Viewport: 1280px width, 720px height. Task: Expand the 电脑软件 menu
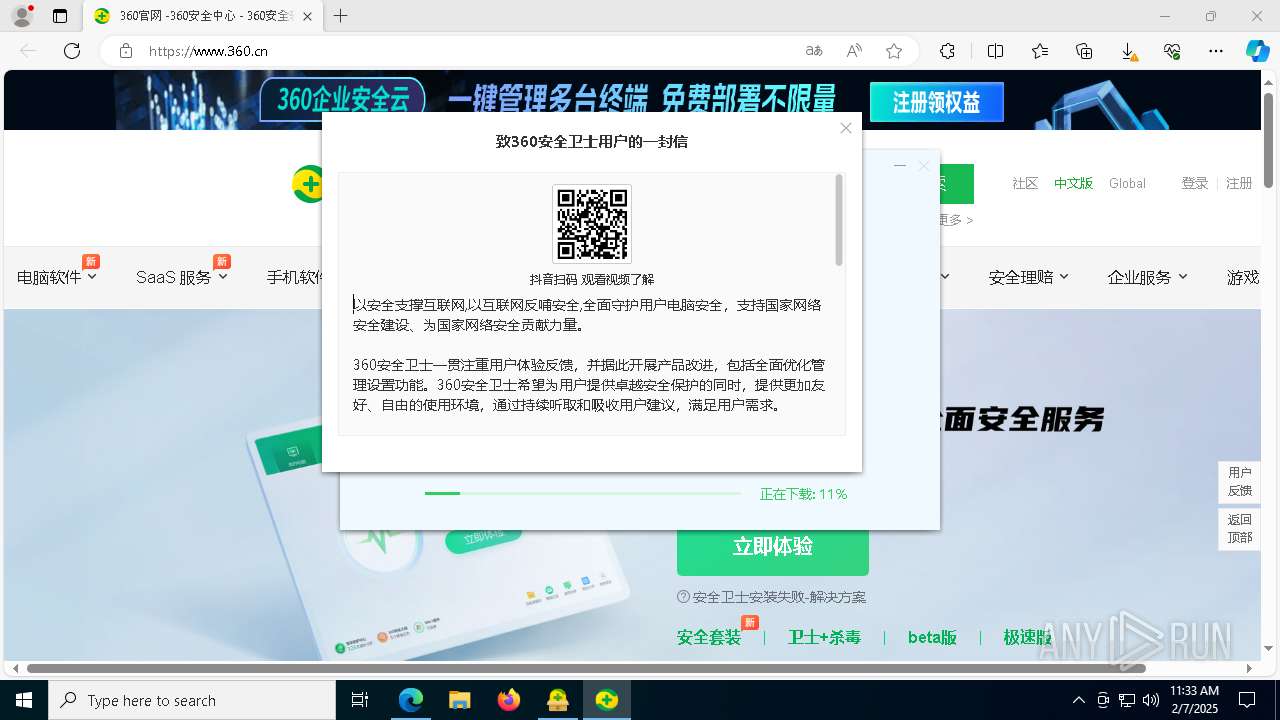pos(57,277)
